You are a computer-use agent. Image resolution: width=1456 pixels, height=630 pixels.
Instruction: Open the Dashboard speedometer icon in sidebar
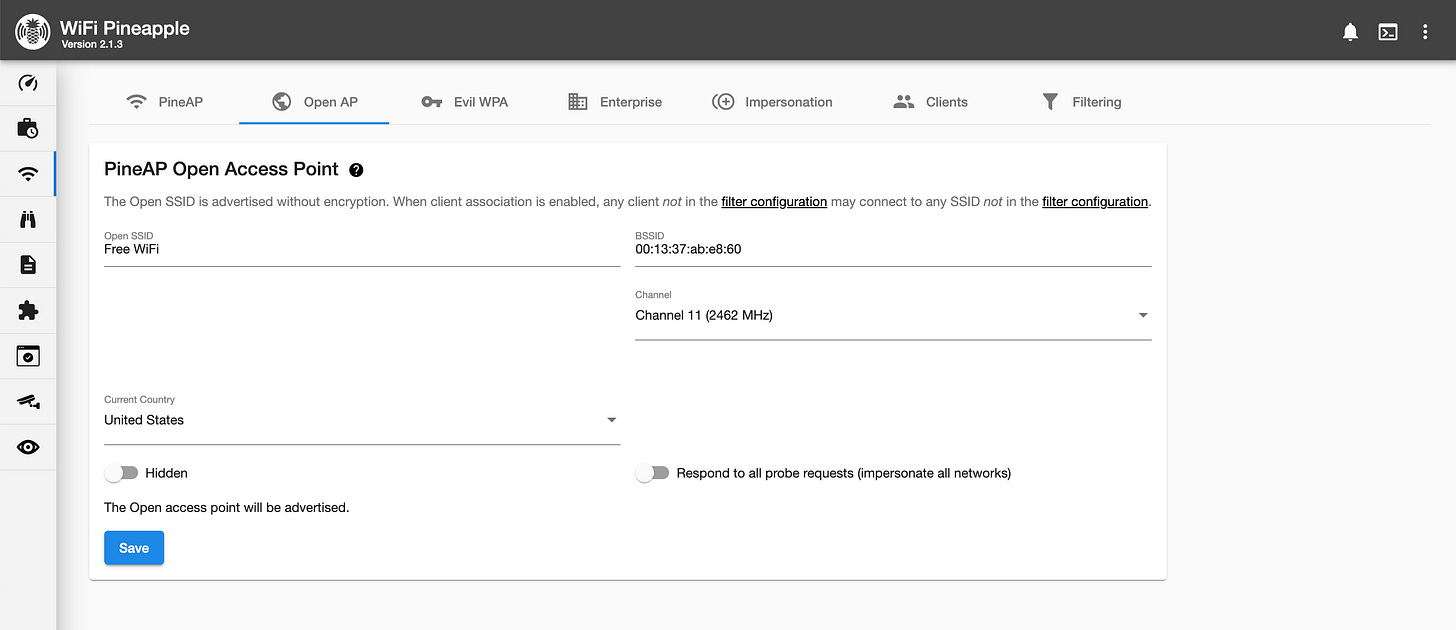click(x=27, y=82)
